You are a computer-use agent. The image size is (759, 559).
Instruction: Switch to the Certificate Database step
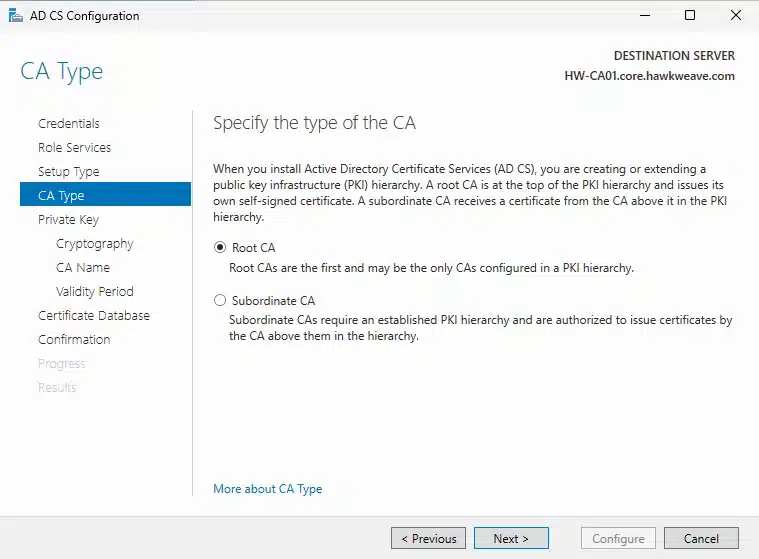[x=94, y=316]
